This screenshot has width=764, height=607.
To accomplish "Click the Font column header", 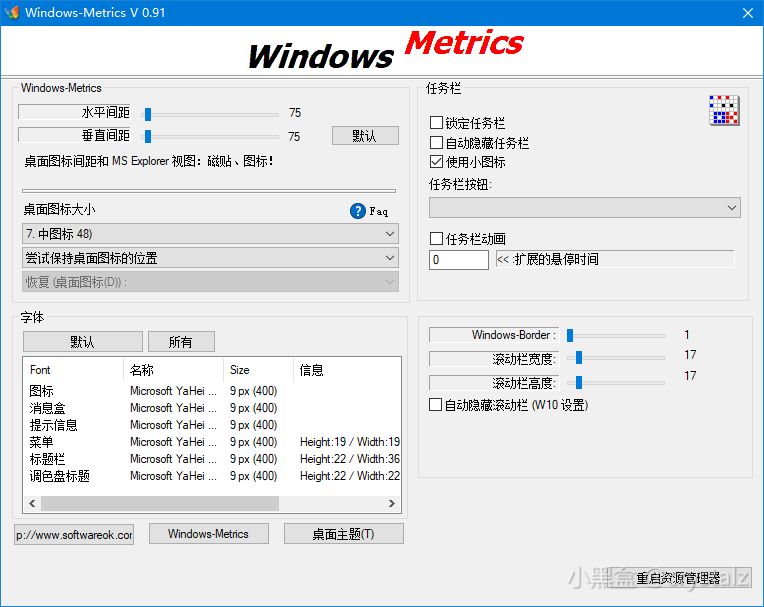I will 74,370.
